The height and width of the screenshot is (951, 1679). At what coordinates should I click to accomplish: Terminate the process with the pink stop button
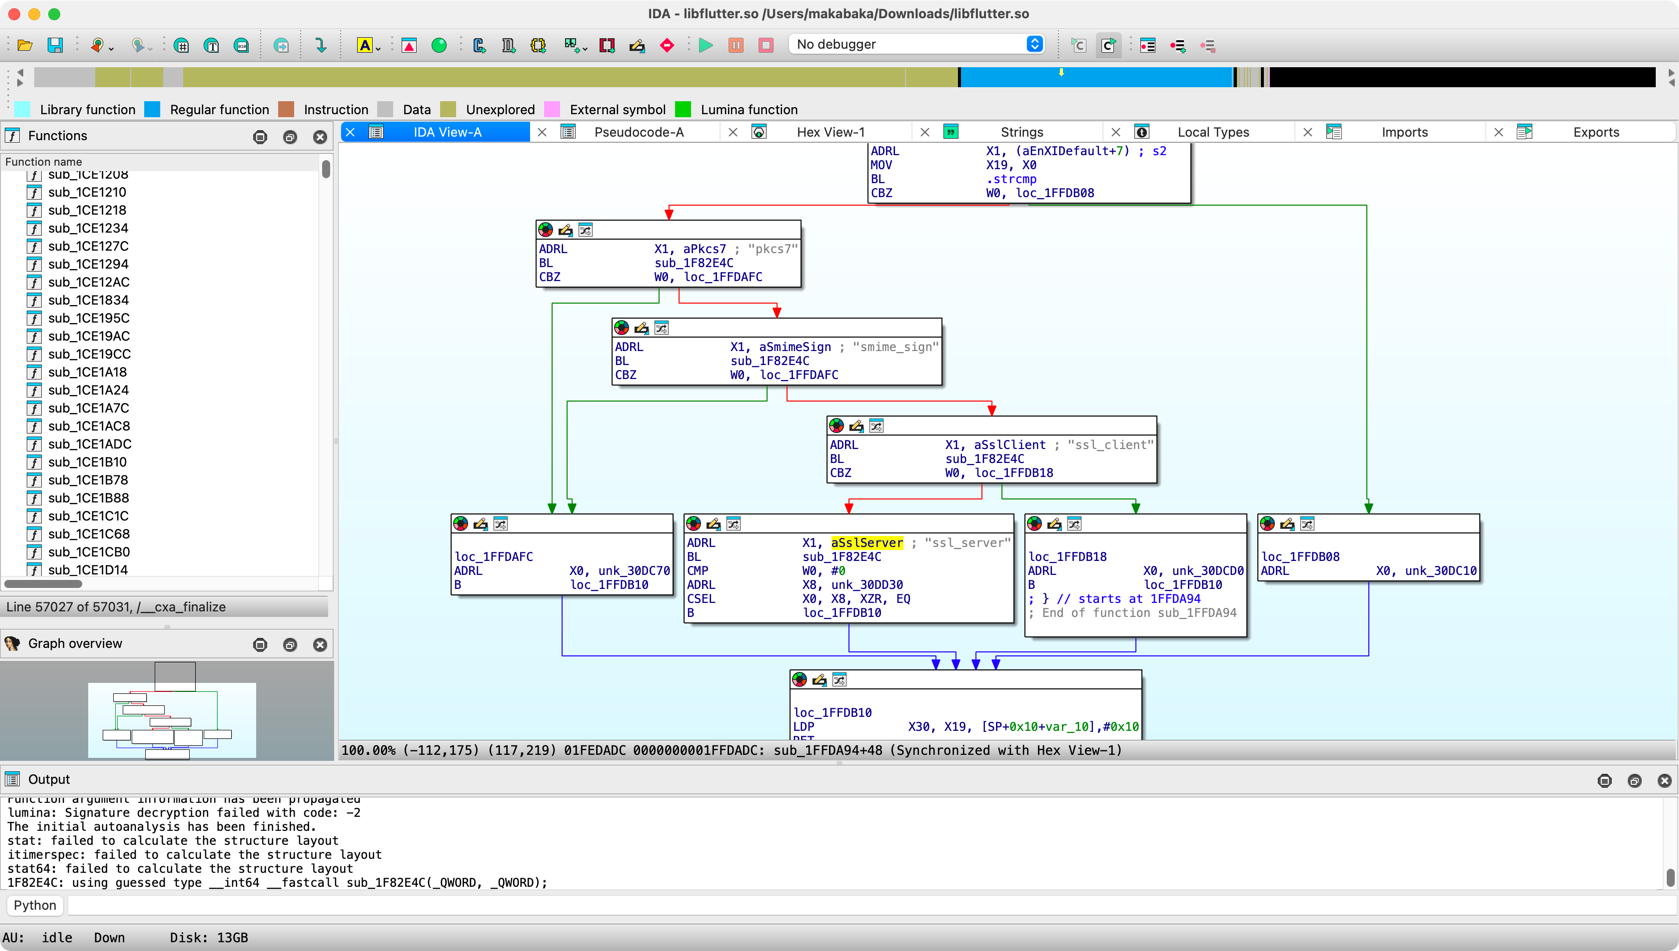pyautogui.click(x=766, y=45)
